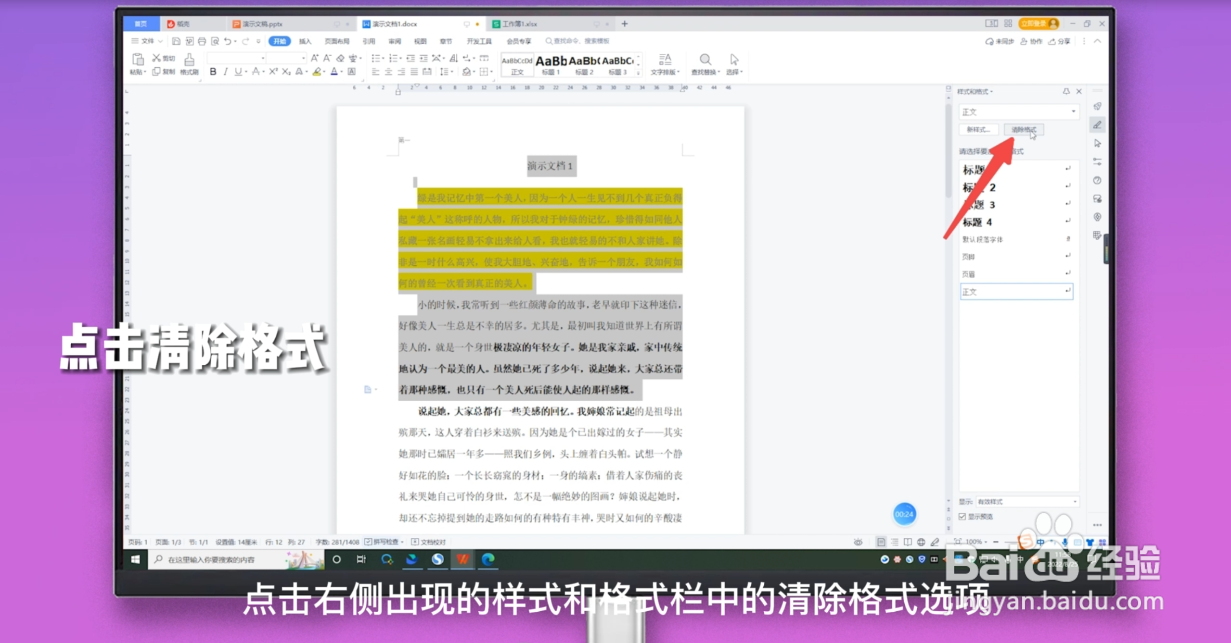Select the highlighted 正文 style in the list
This screenshot has height=643, width=1231.
tap(1015, 291)
